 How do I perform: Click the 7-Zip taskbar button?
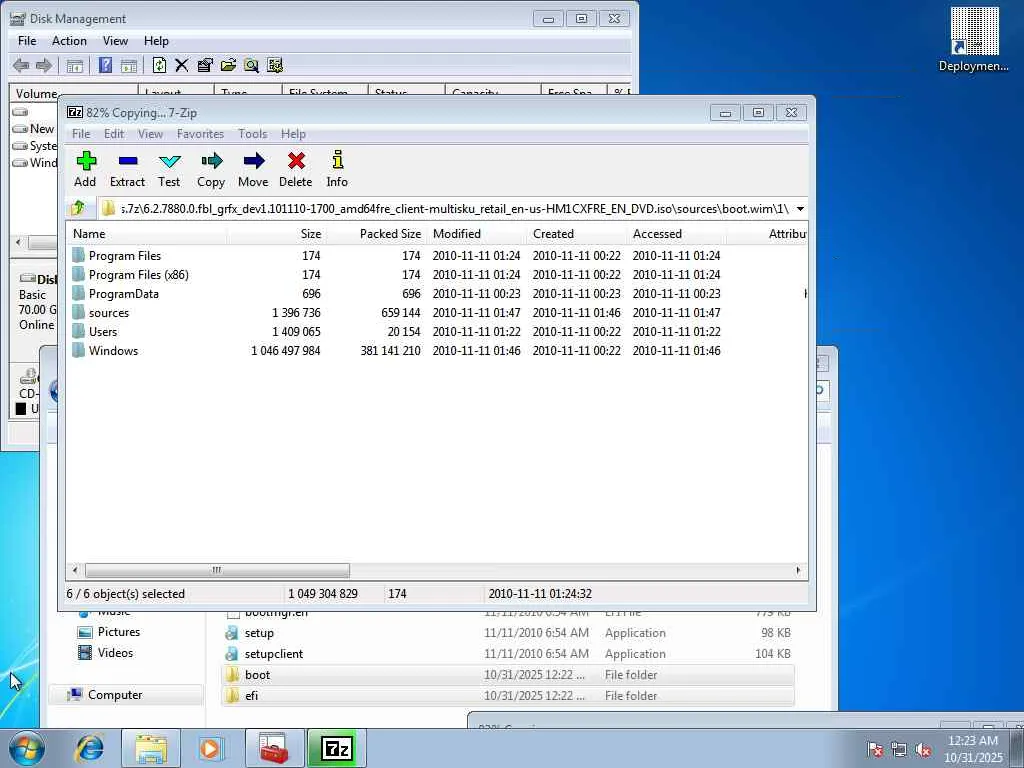coord(336,748)
